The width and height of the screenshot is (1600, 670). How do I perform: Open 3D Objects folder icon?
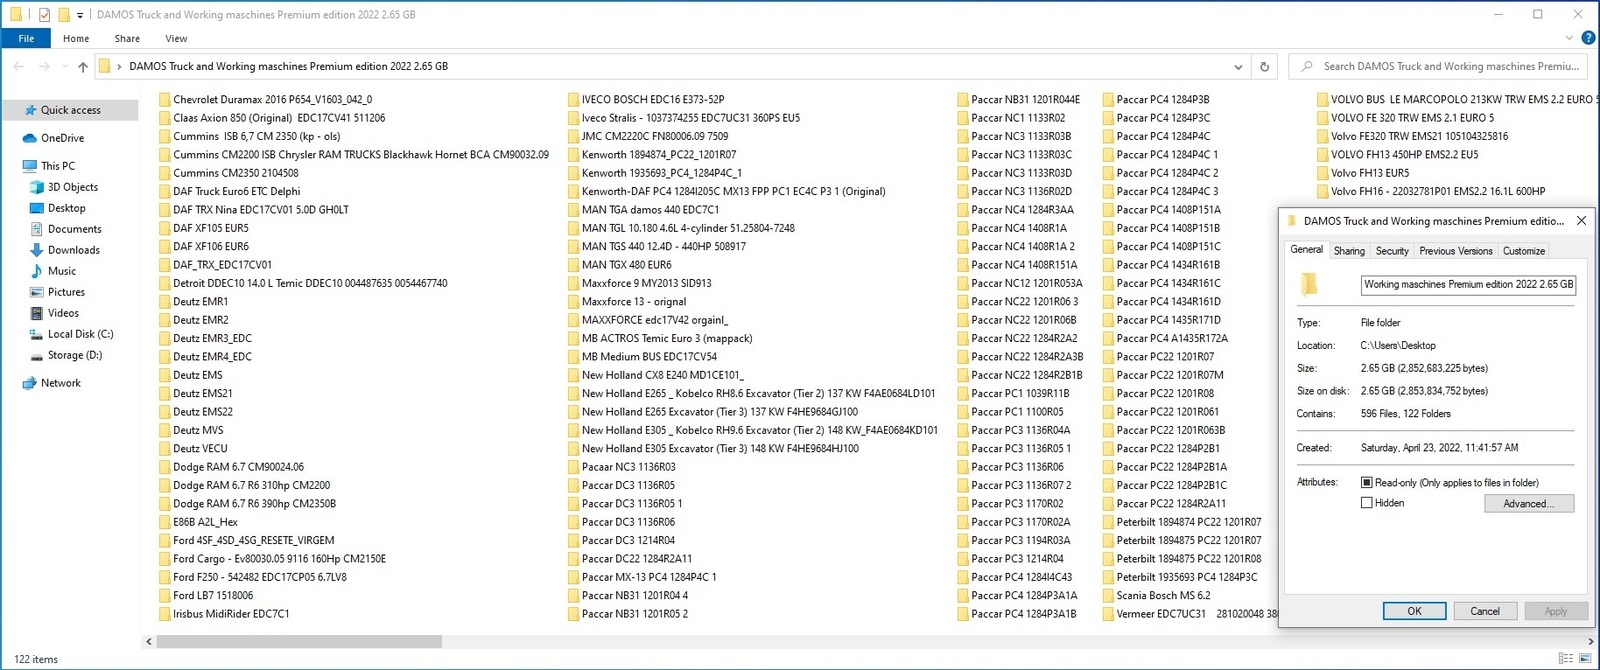coord(37,187)
